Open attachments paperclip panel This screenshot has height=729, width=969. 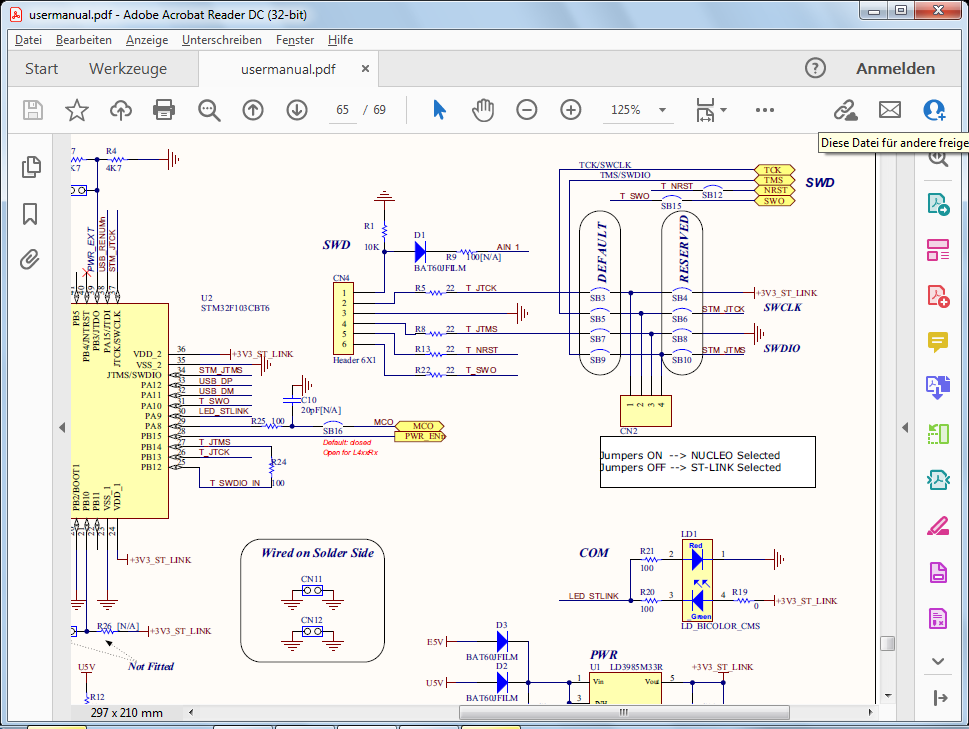click(x=30, y=259)
